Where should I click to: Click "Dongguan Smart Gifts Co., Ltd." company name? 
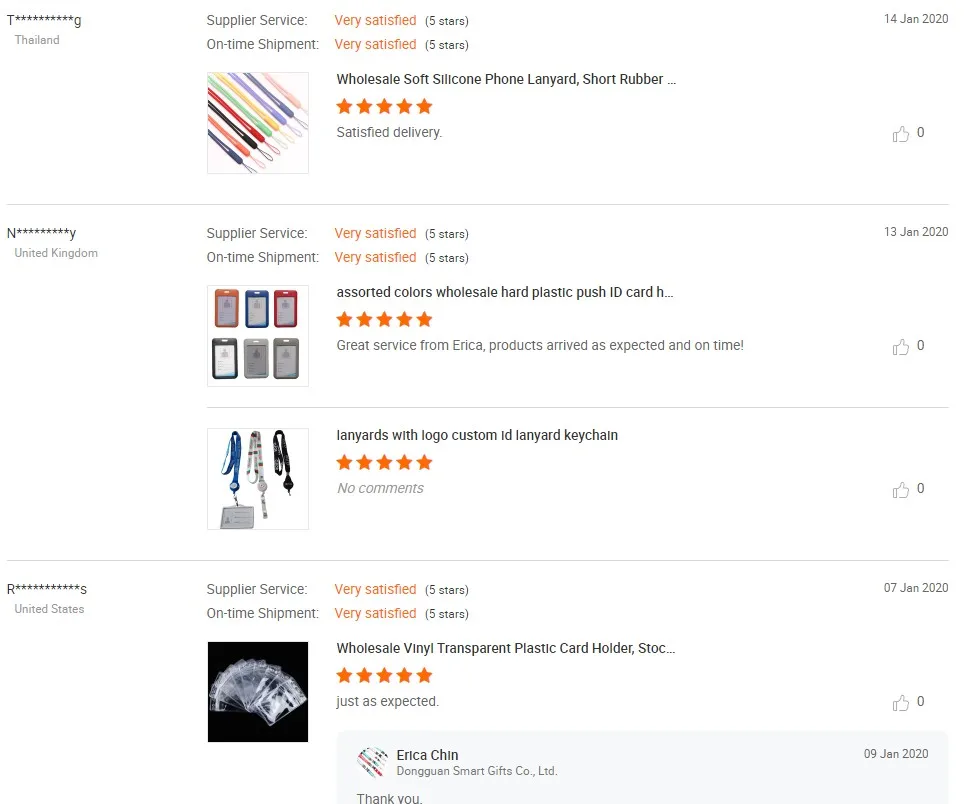(x=476, y=771)
